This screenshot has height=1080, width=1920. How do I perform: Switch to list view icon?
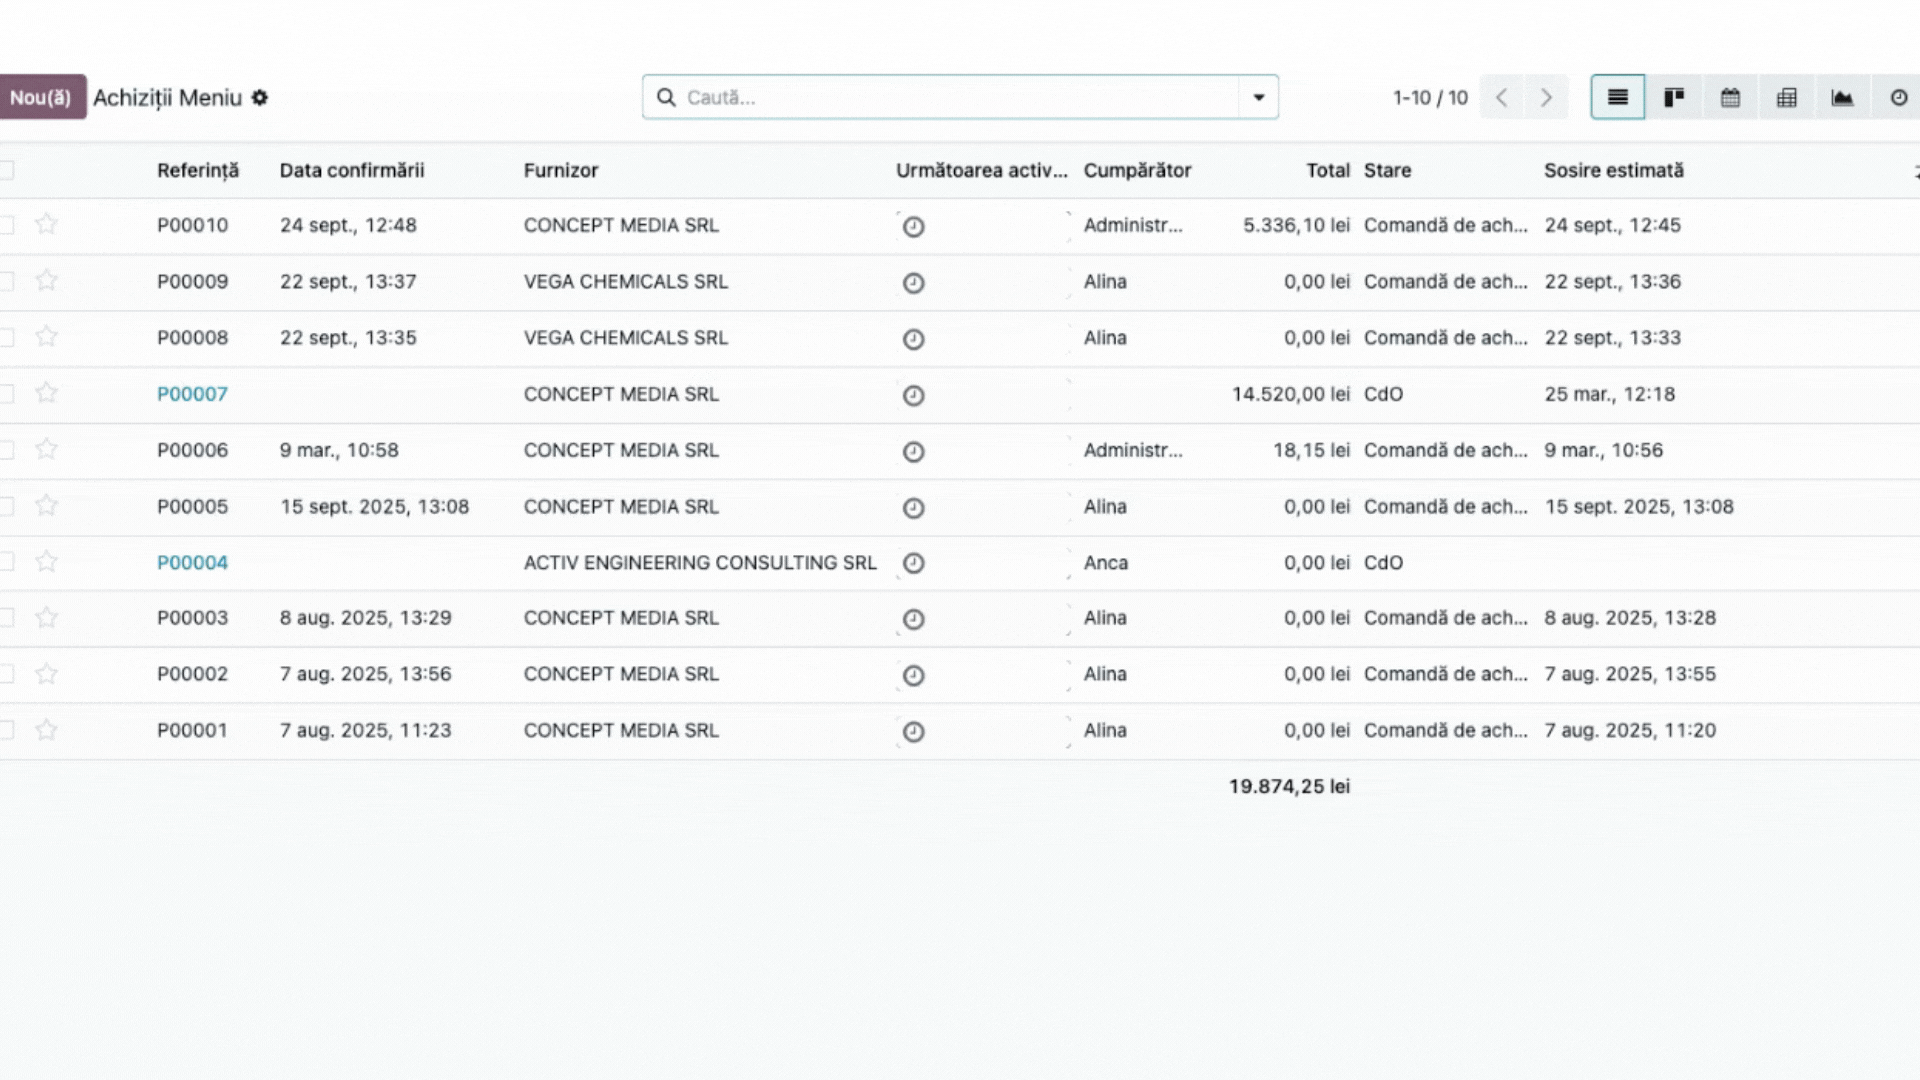coord(1617,97)
